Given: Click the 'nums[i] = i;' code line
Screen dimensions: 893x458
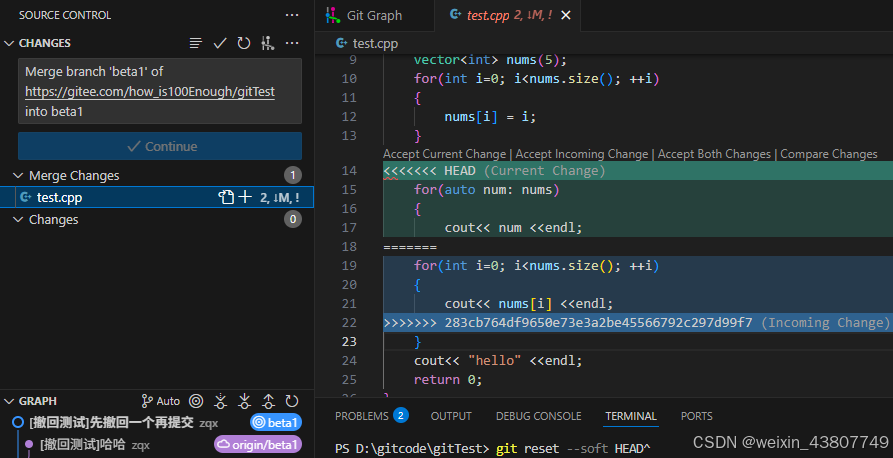Looking at the screenshot, I should (x=490, y=117).
